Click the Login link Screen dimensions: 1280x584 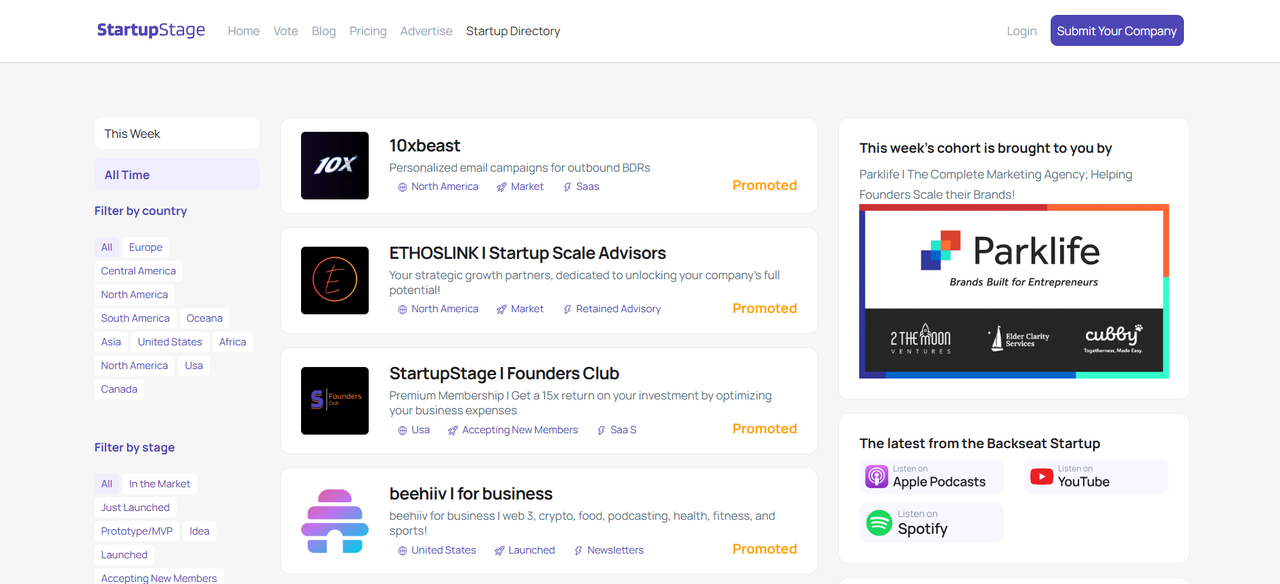[x=1022, y=31]
